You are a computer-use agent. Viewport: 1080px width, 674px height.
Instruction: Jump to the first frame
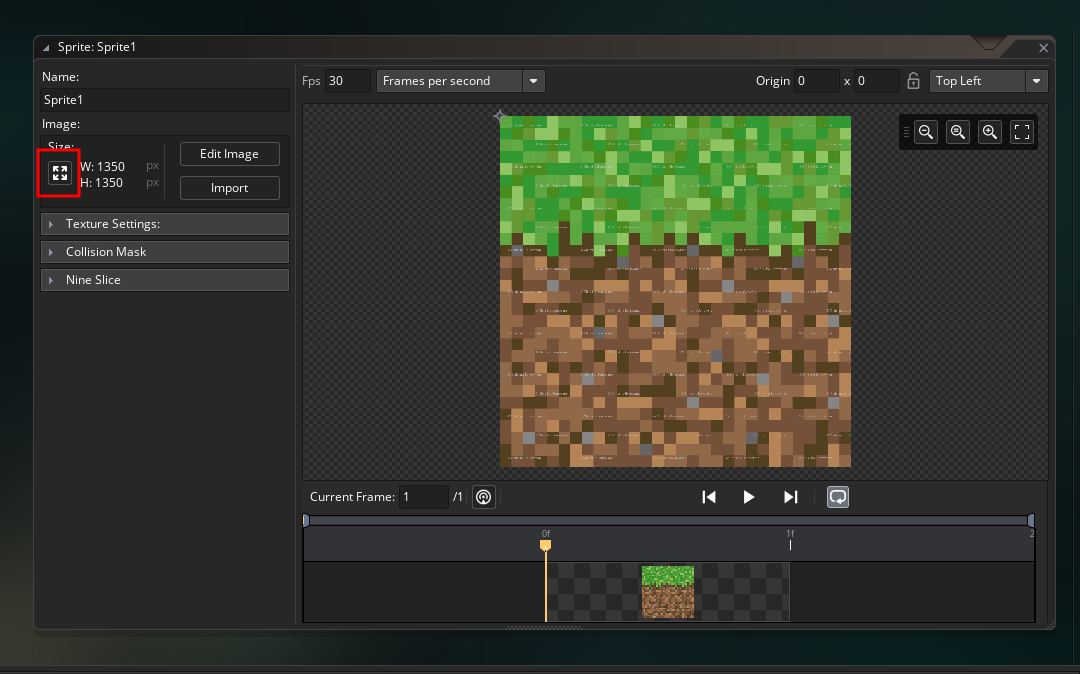(709, 497)
